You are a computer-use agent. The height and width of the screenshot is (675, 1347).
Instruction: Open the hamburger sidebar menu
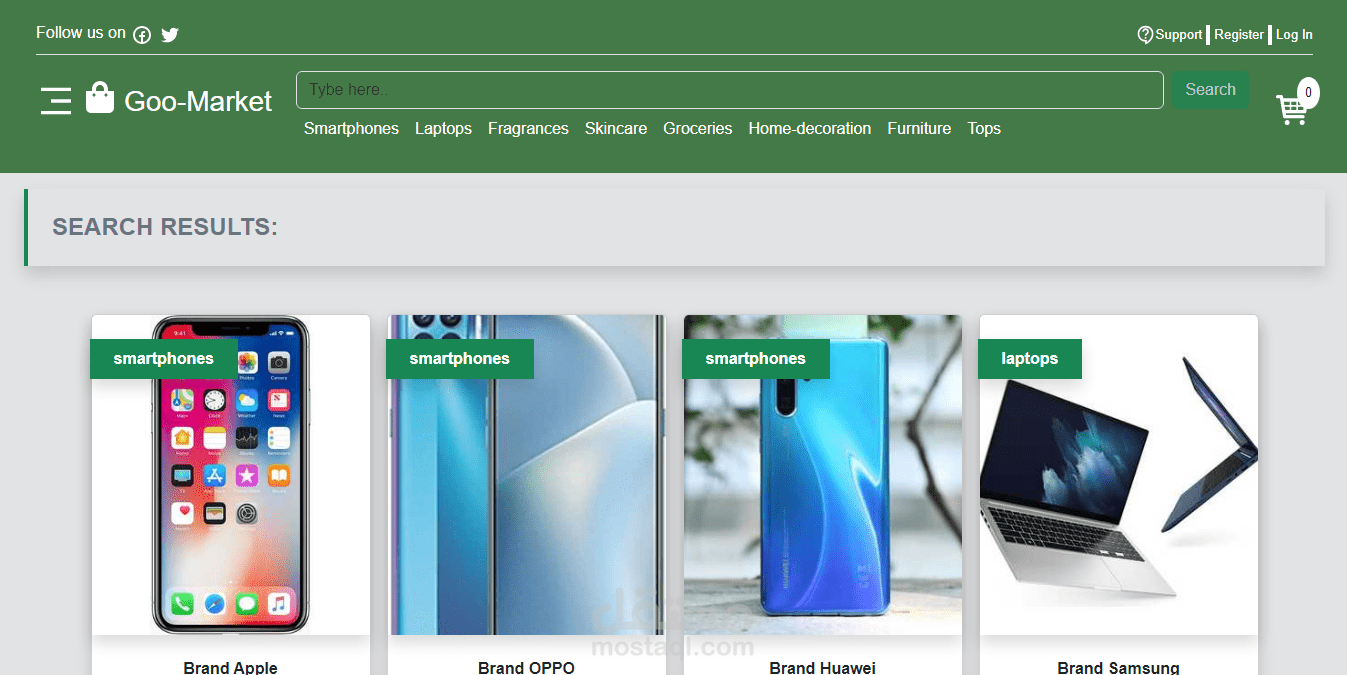pyautogui.click(x=56, y=101)
